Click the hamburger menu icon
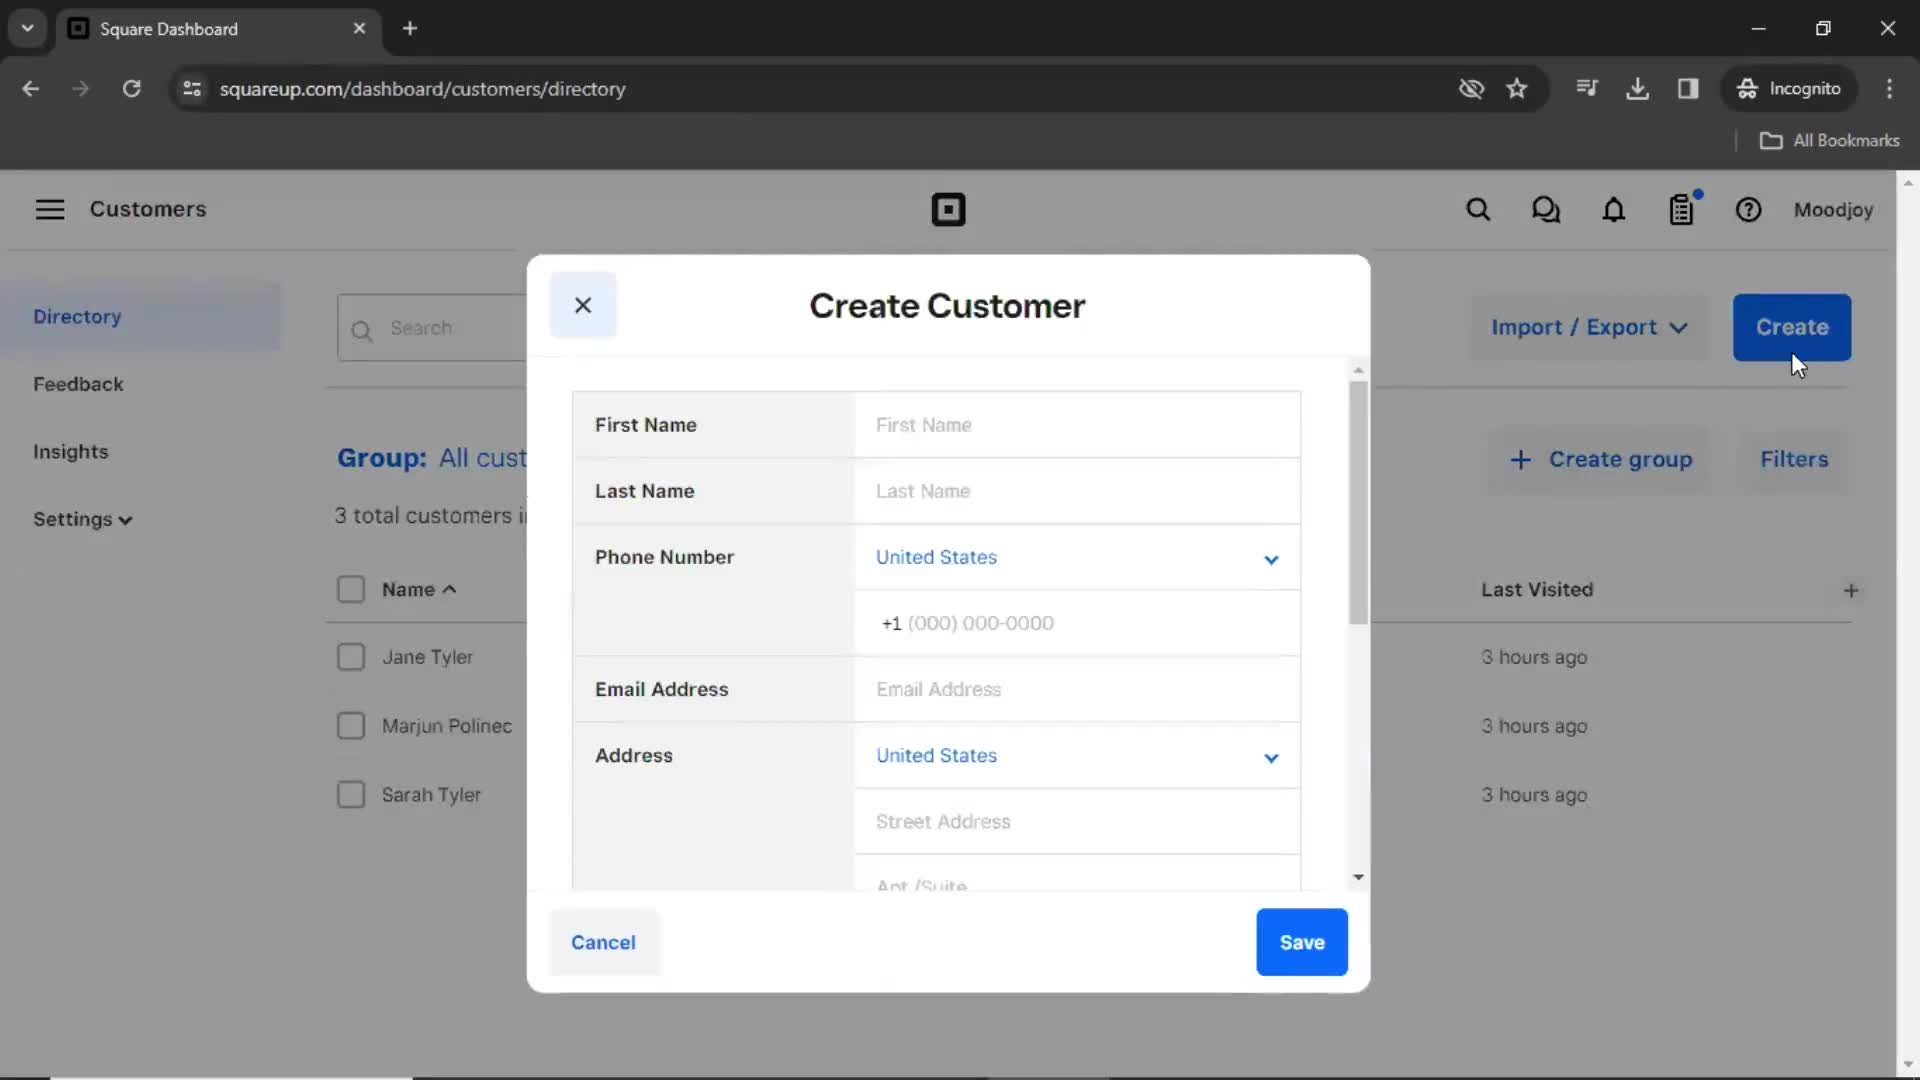This screenshot has width=1920, height=1080. point(49,208)
